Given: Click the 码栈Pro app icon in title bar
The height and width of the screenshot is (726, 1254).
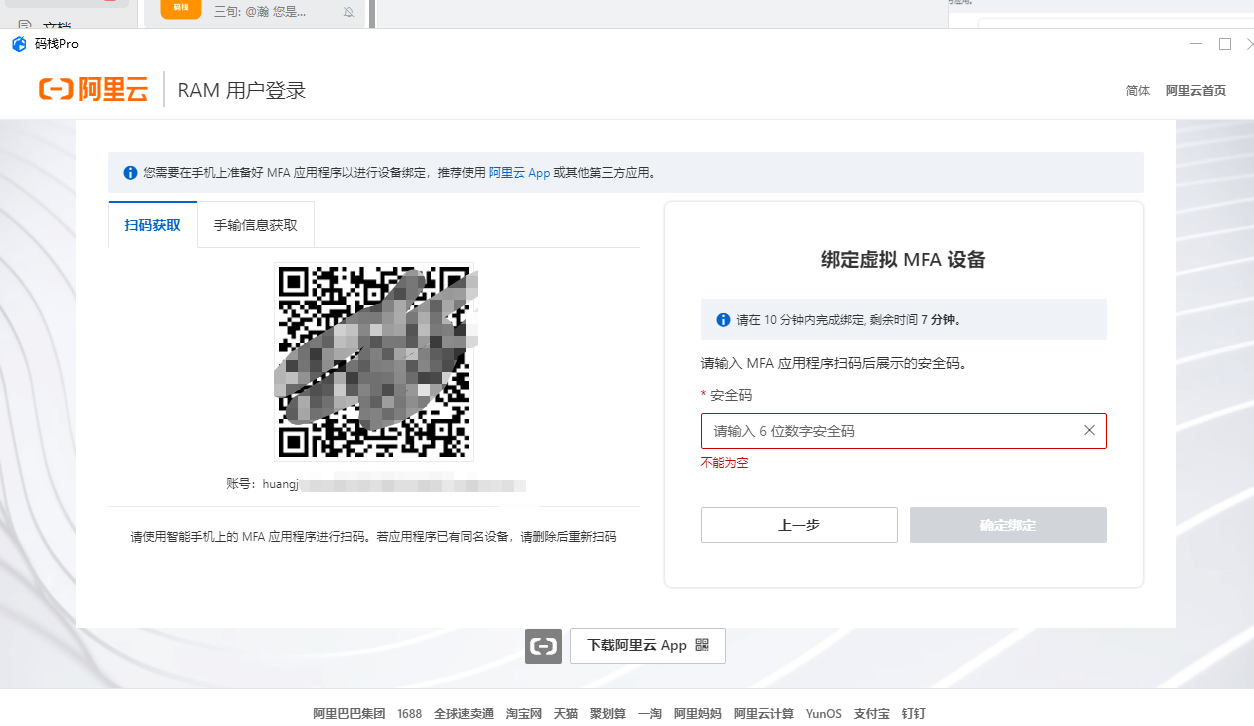Looking at the screenshot, I should (19, 44).
